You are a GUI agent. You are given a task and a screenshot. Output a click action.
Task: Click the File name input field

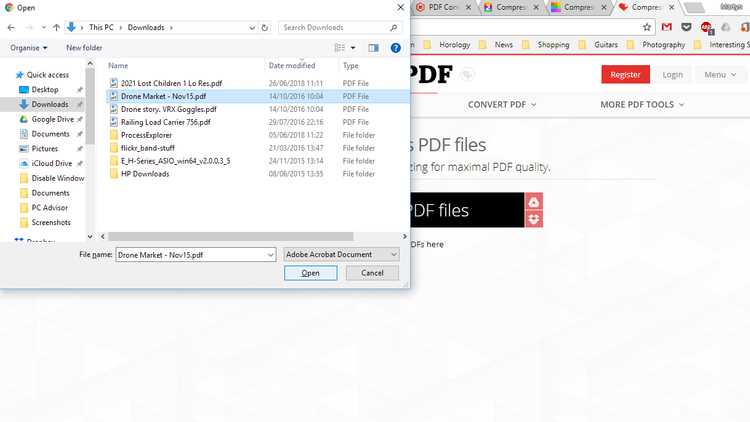pyautogui.click(x=191, y=255)
